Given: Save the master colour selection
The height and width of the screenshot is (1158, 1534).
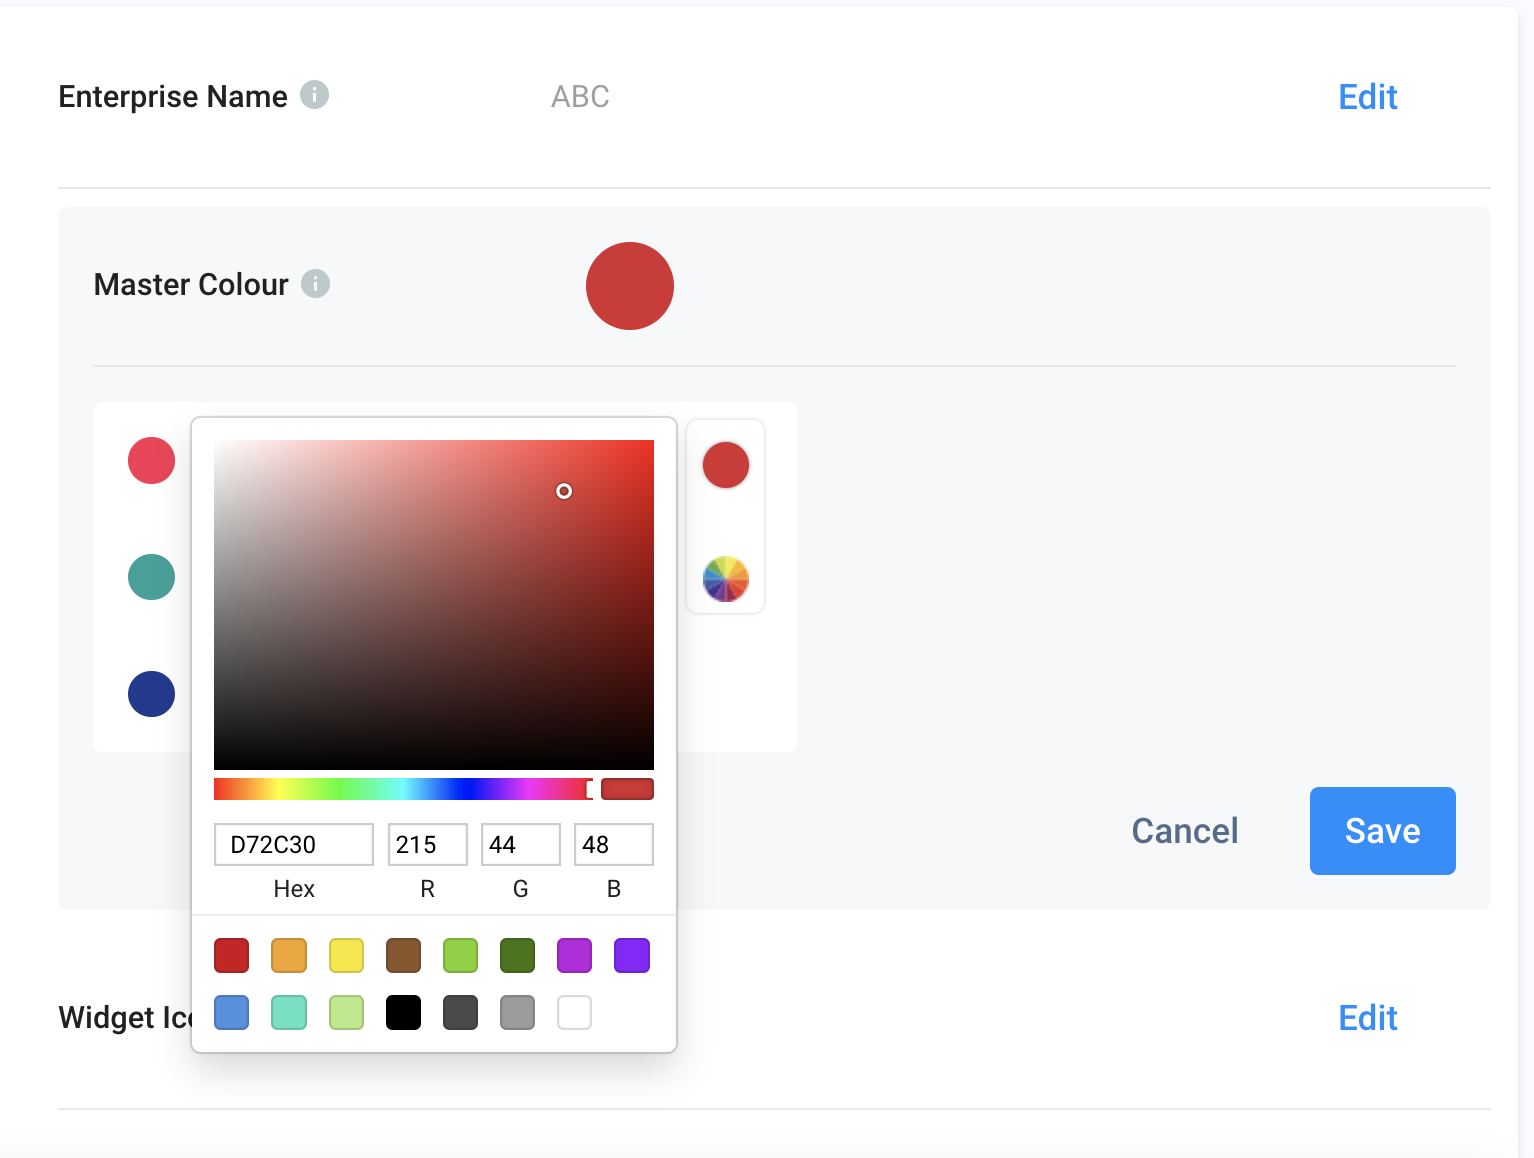Looking at the screenshot, I should tap(1383, 831).
